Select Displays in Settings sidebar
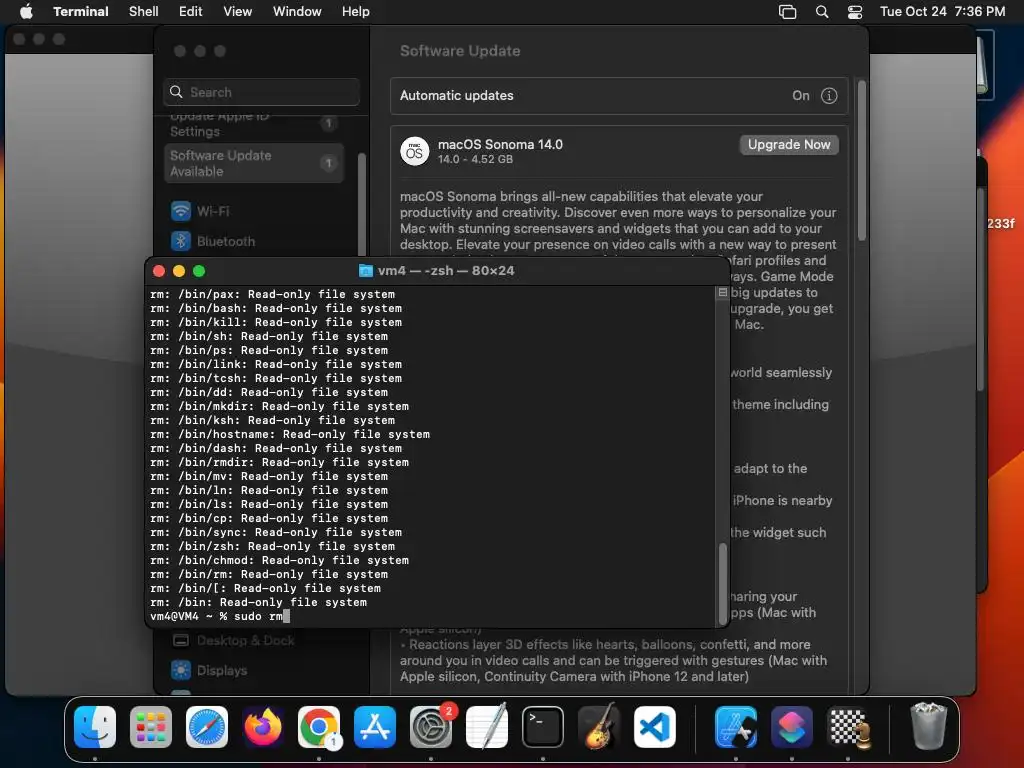Image resolution: width=1024 pixels, height=768 pixels. coord(222,670)
